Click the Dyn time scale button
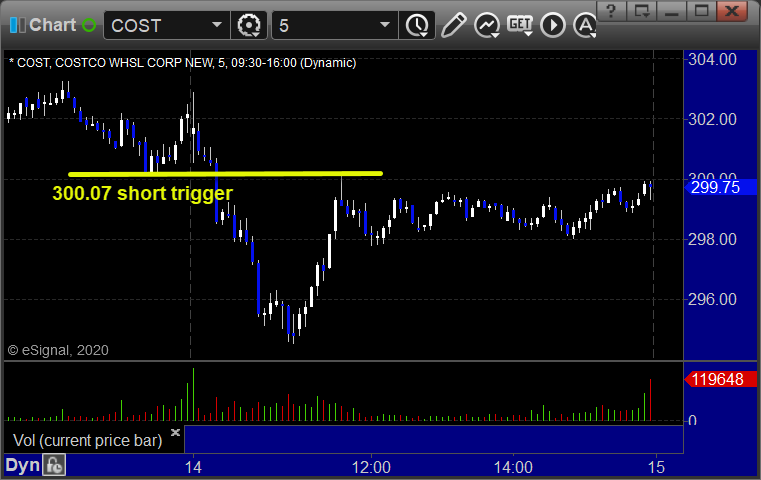The width and height of the screenshot is (761, 480). click(x=23, y=465)
